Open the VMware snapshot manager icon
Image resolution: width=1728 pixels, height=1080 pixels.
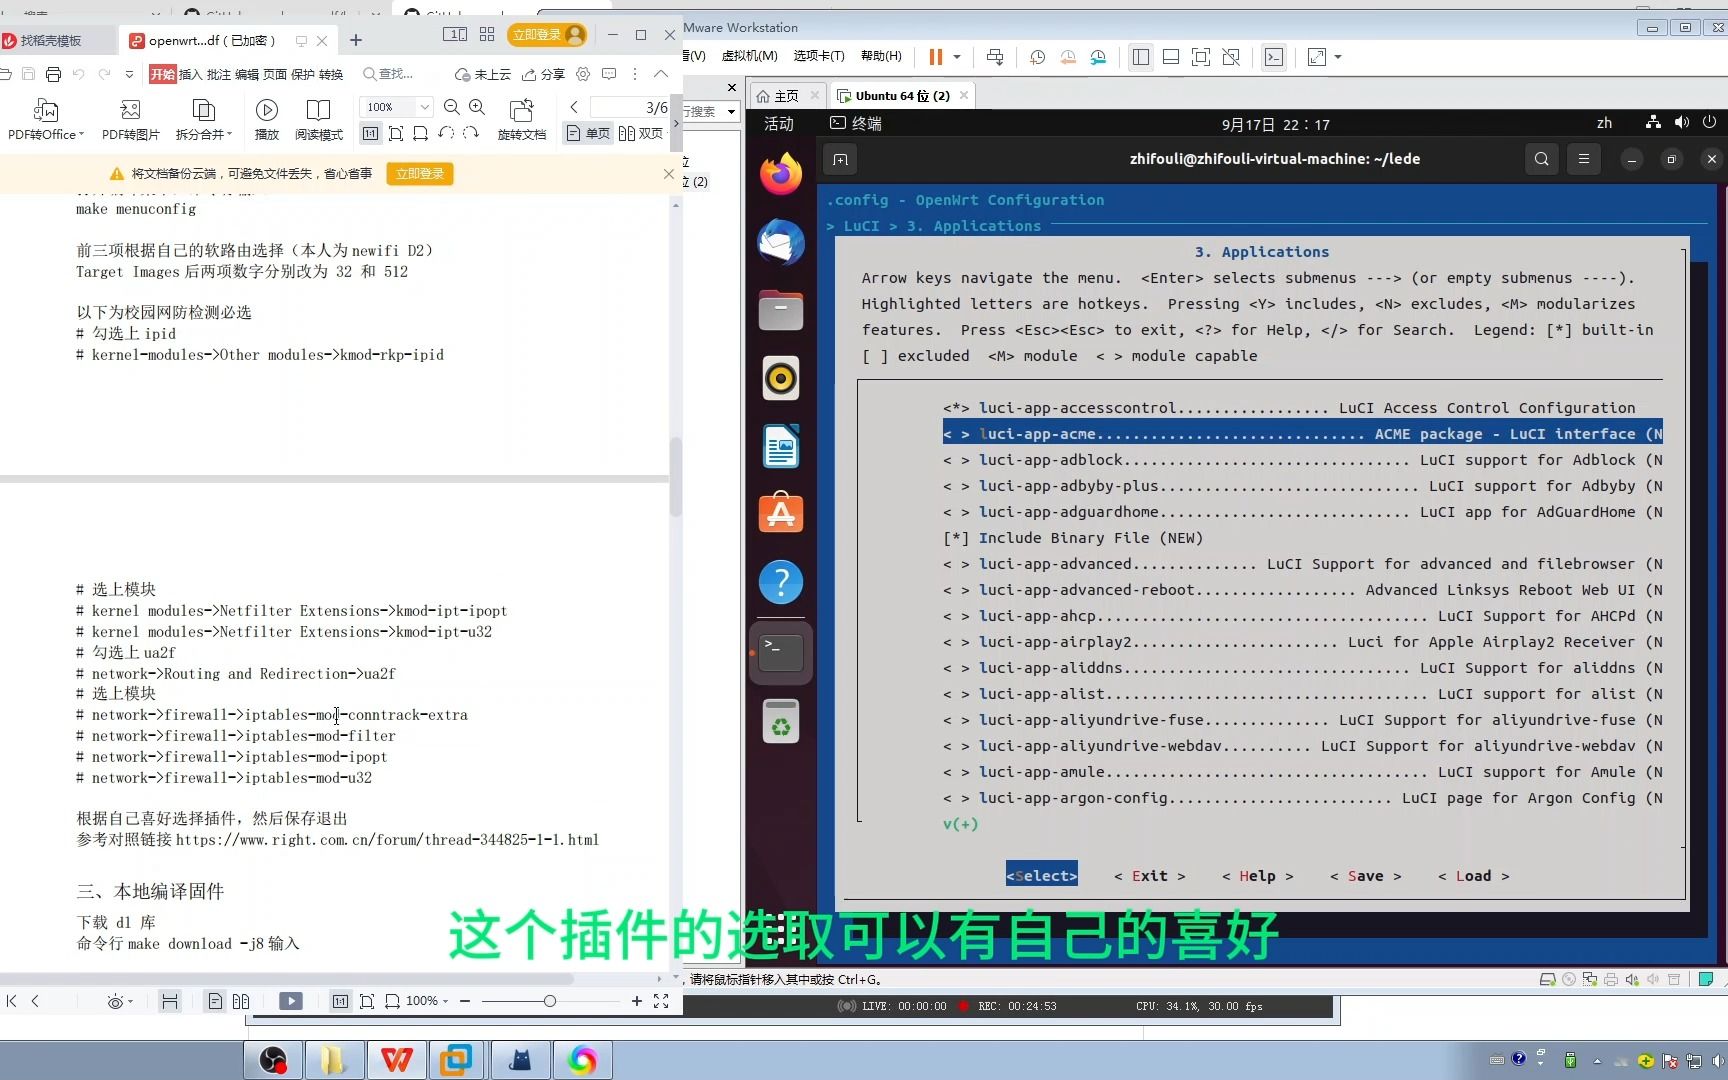pos(1098,57)
